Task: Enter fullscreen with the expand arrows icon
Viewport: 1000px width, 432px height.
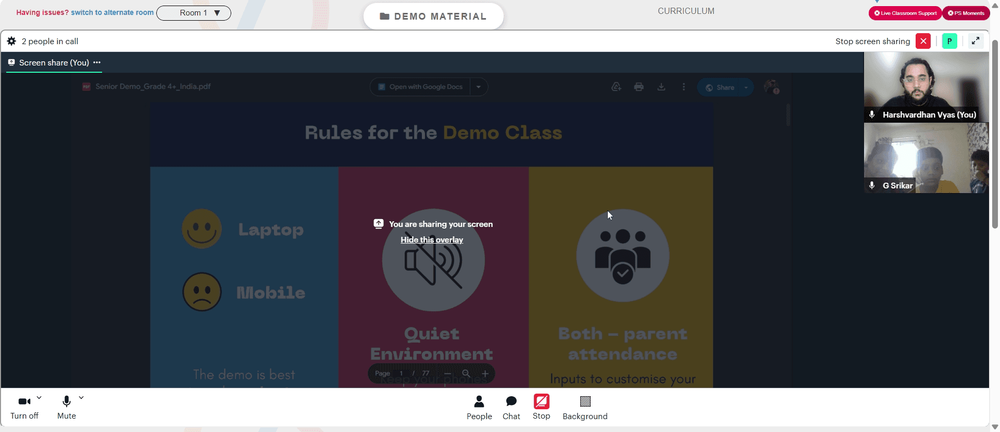Action: pyautogui.click(x=975, y=41)
